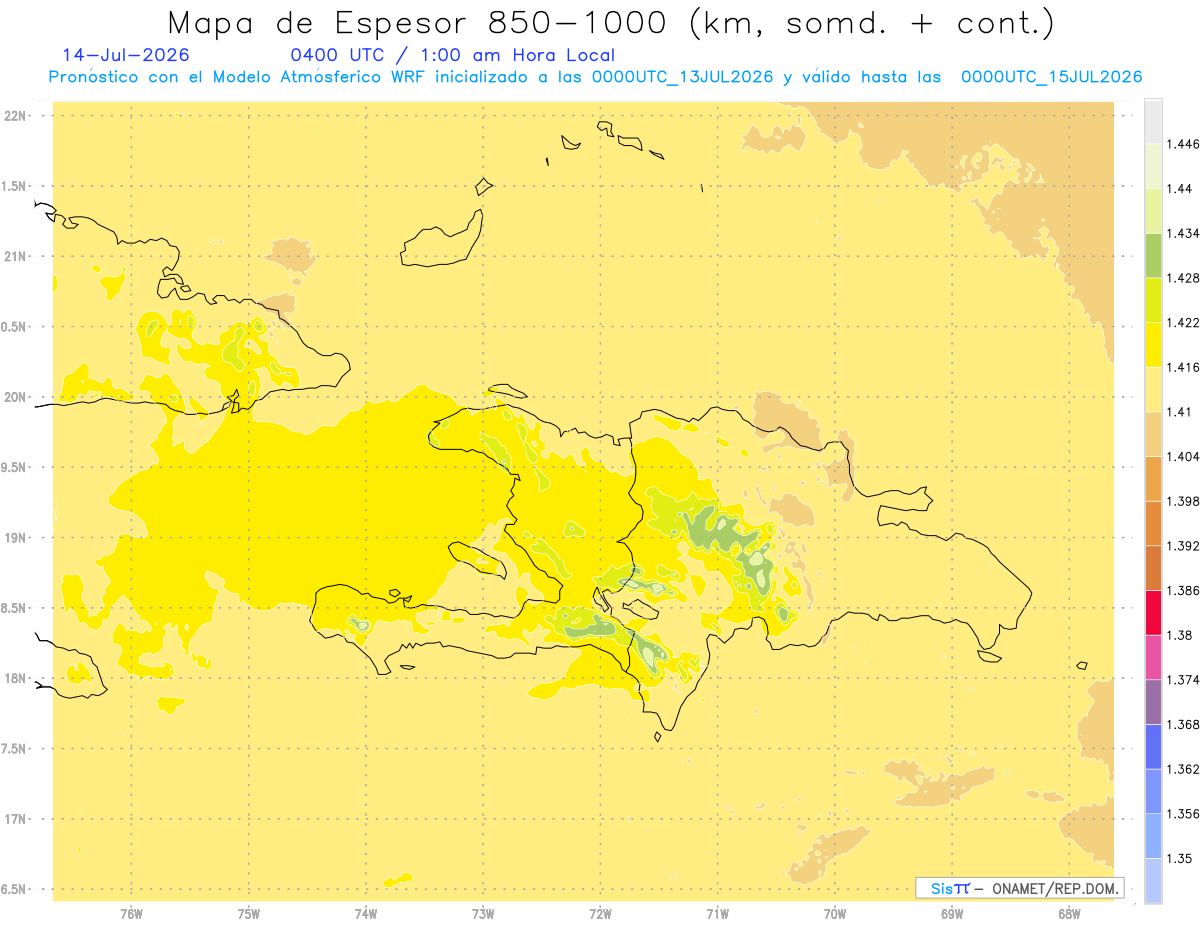
Task: Click the '70W' longitude label
Action: [x=835, y=915]
